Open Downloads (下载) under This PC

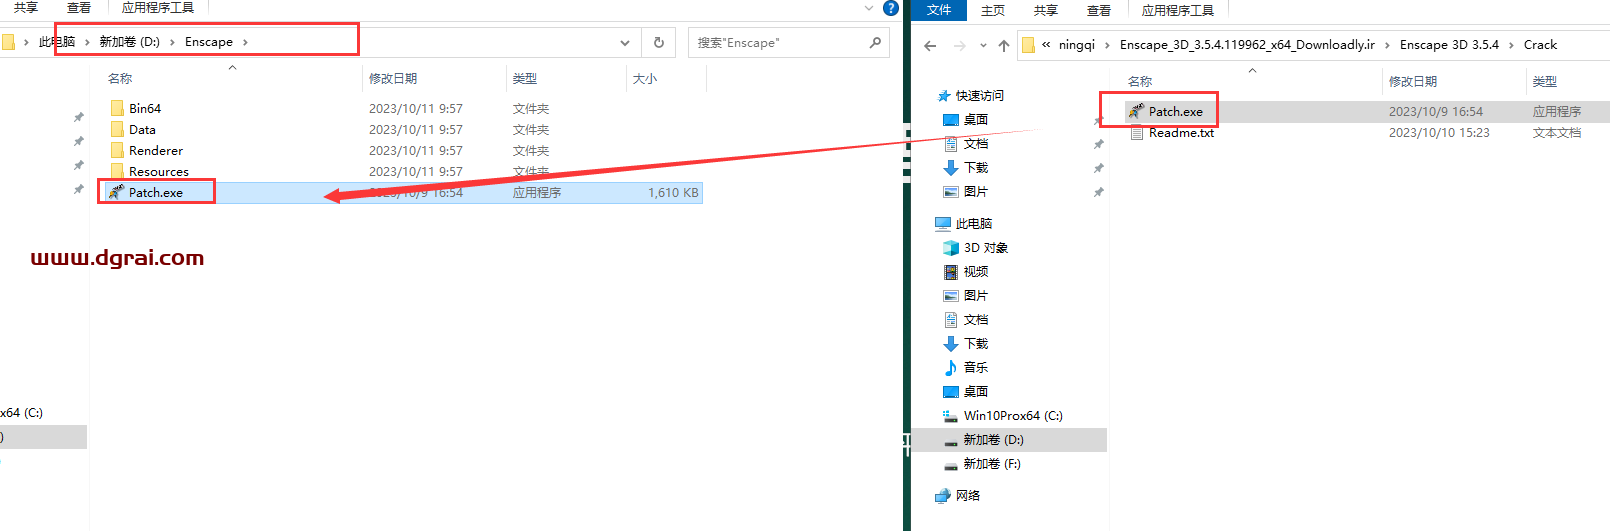pos(967,344)
